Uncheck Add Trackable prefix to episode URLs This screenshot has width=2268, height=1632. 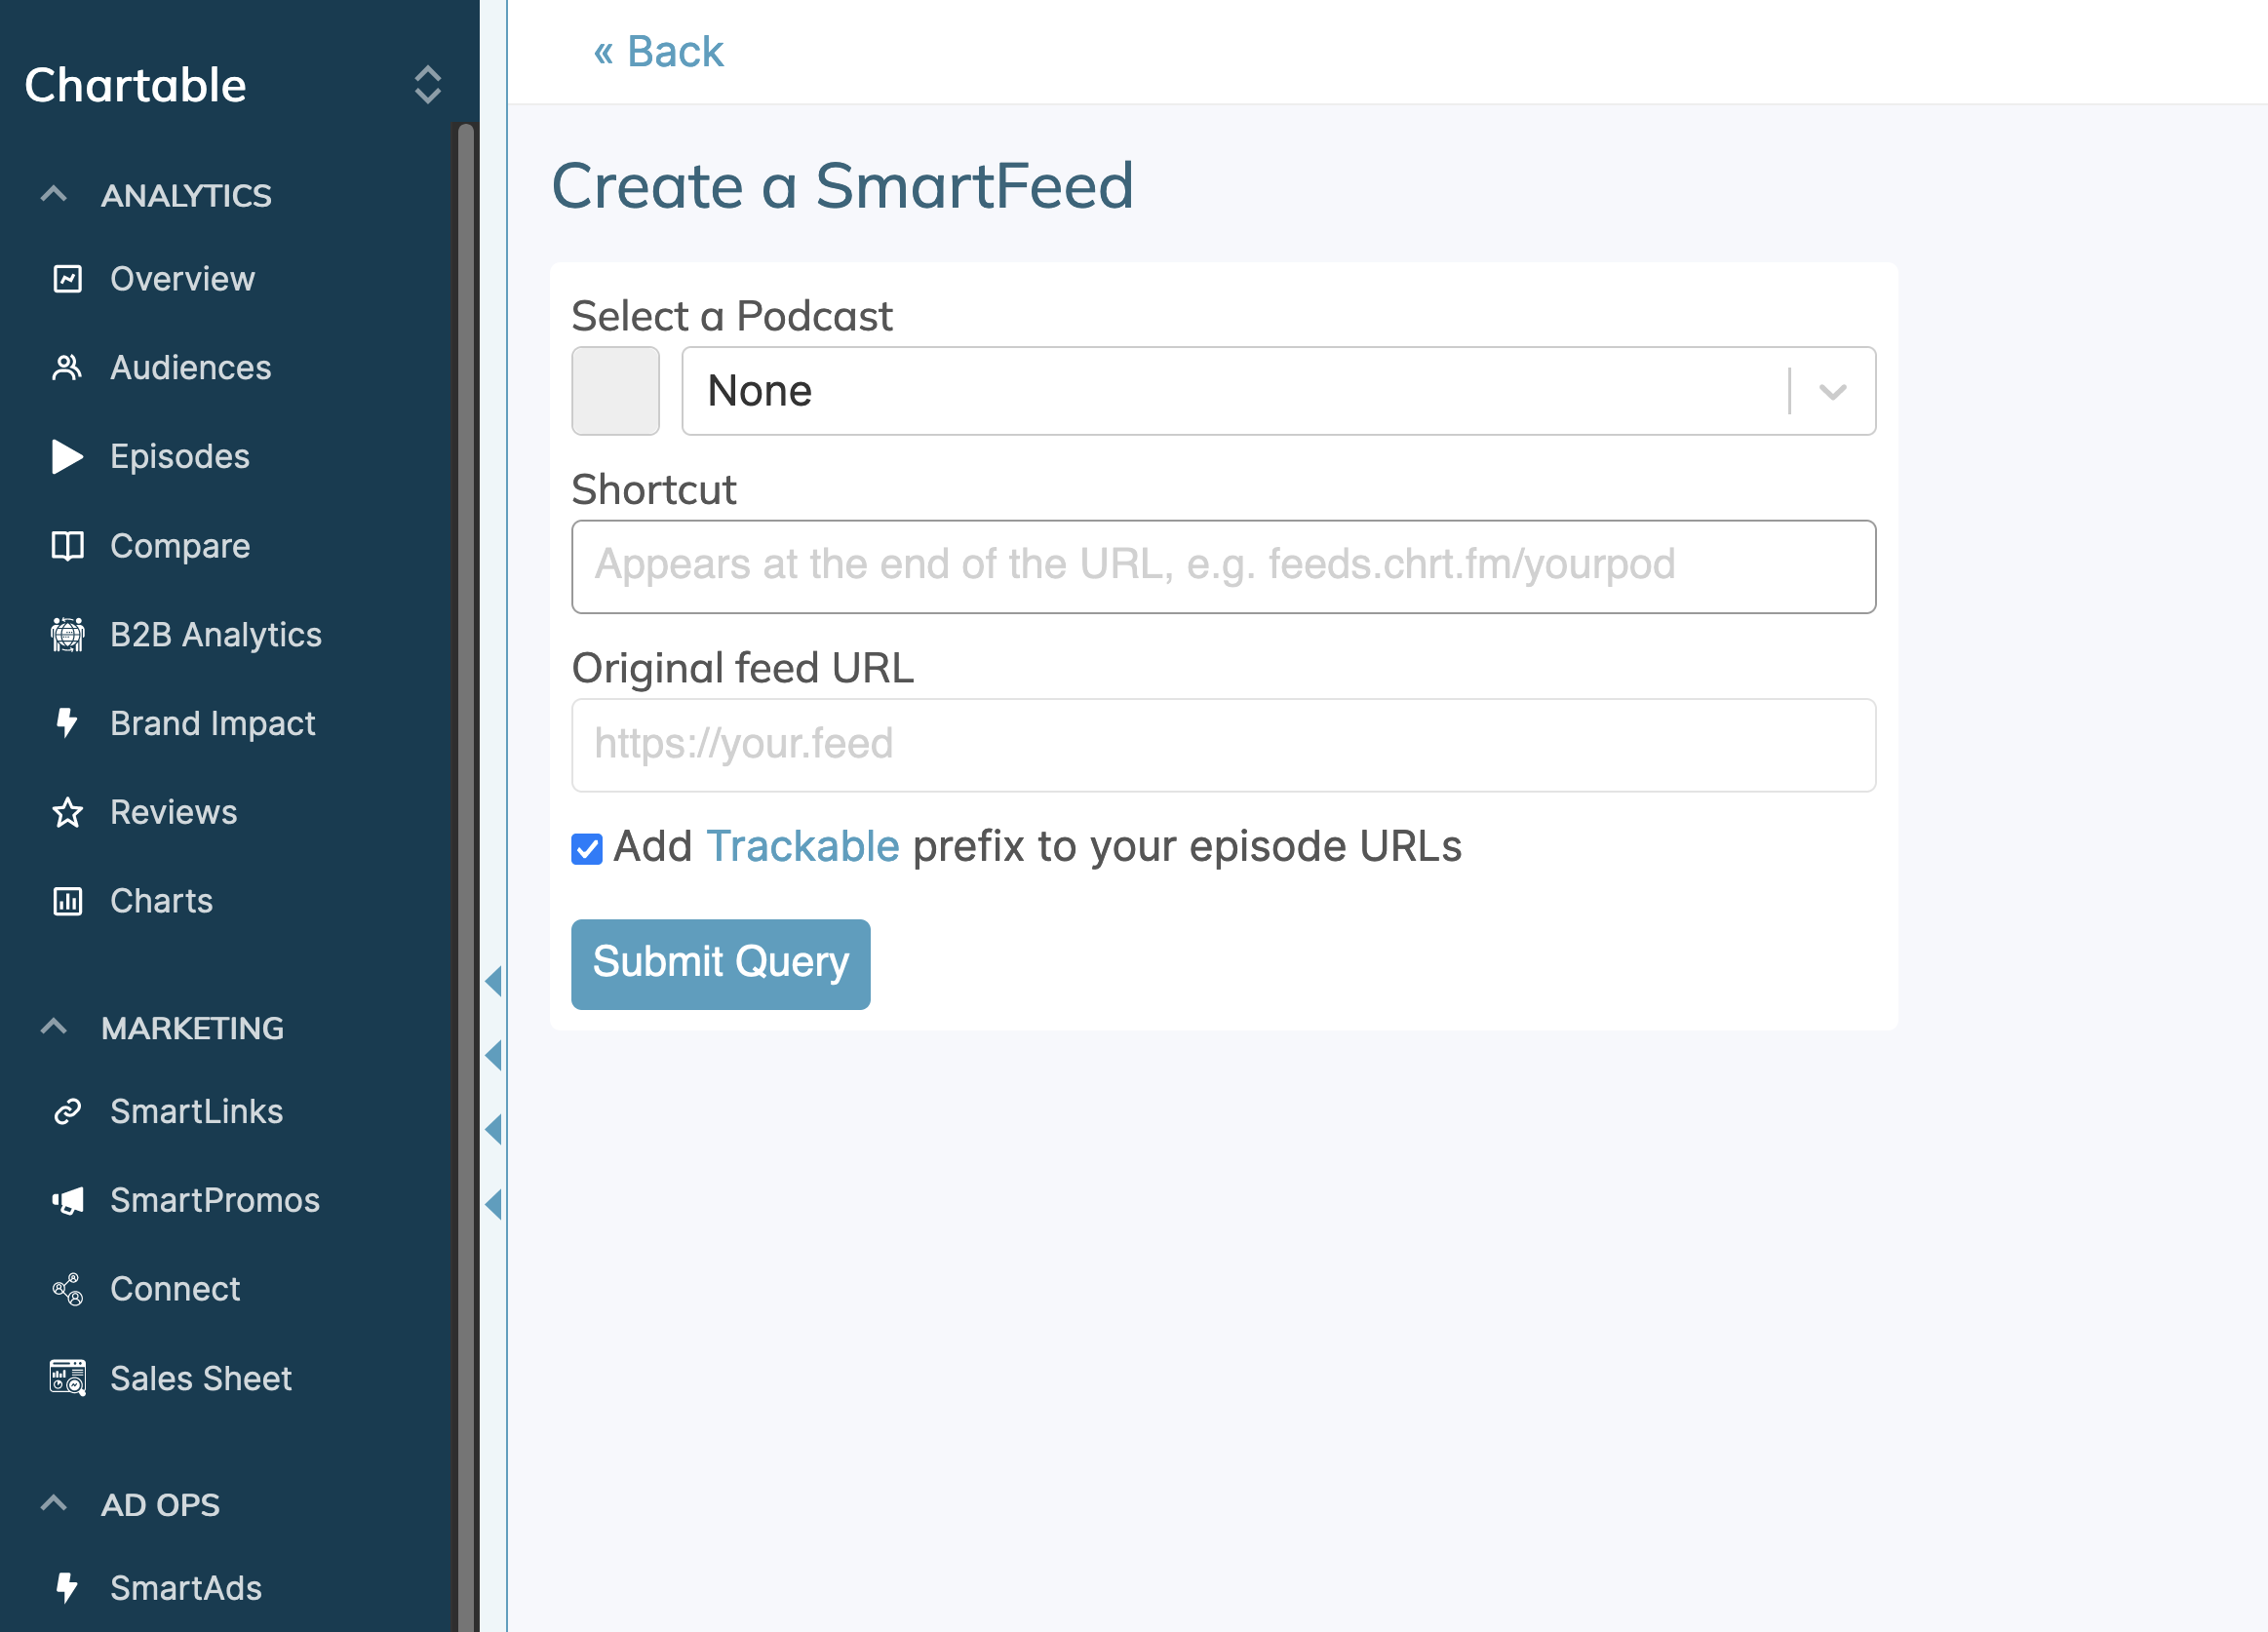[x=586, y=847]
